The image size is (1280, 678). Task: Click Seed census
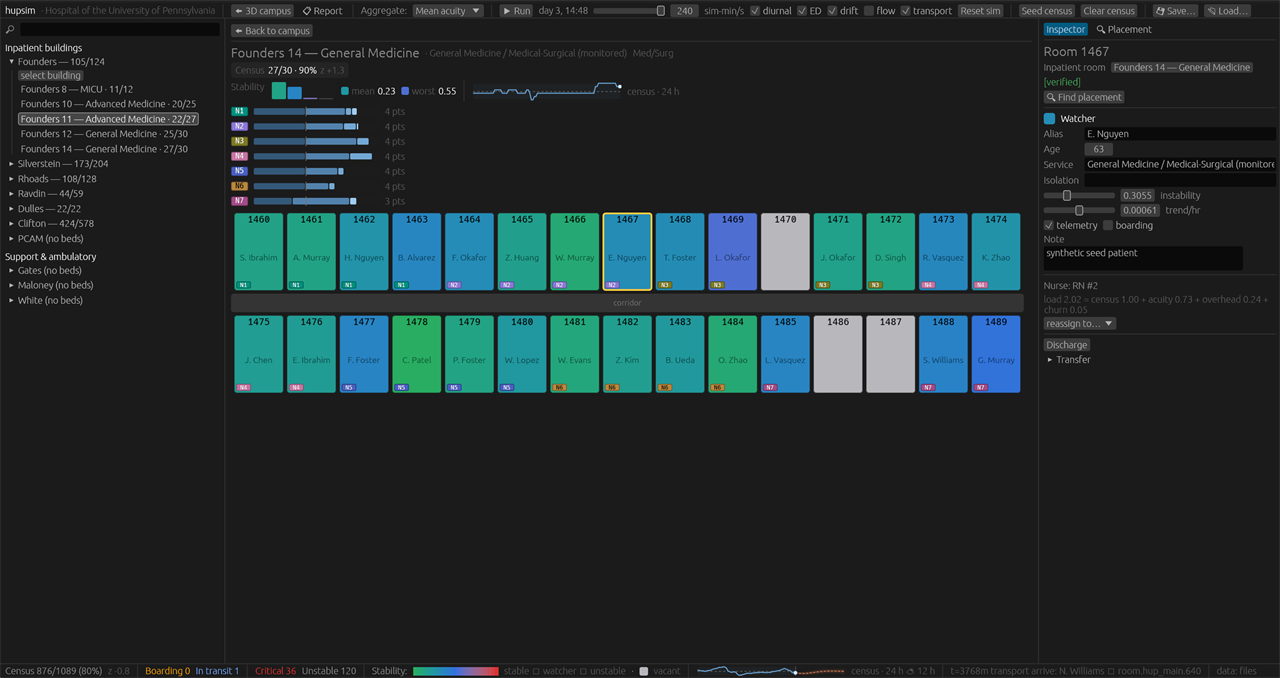coord(1046,11)
